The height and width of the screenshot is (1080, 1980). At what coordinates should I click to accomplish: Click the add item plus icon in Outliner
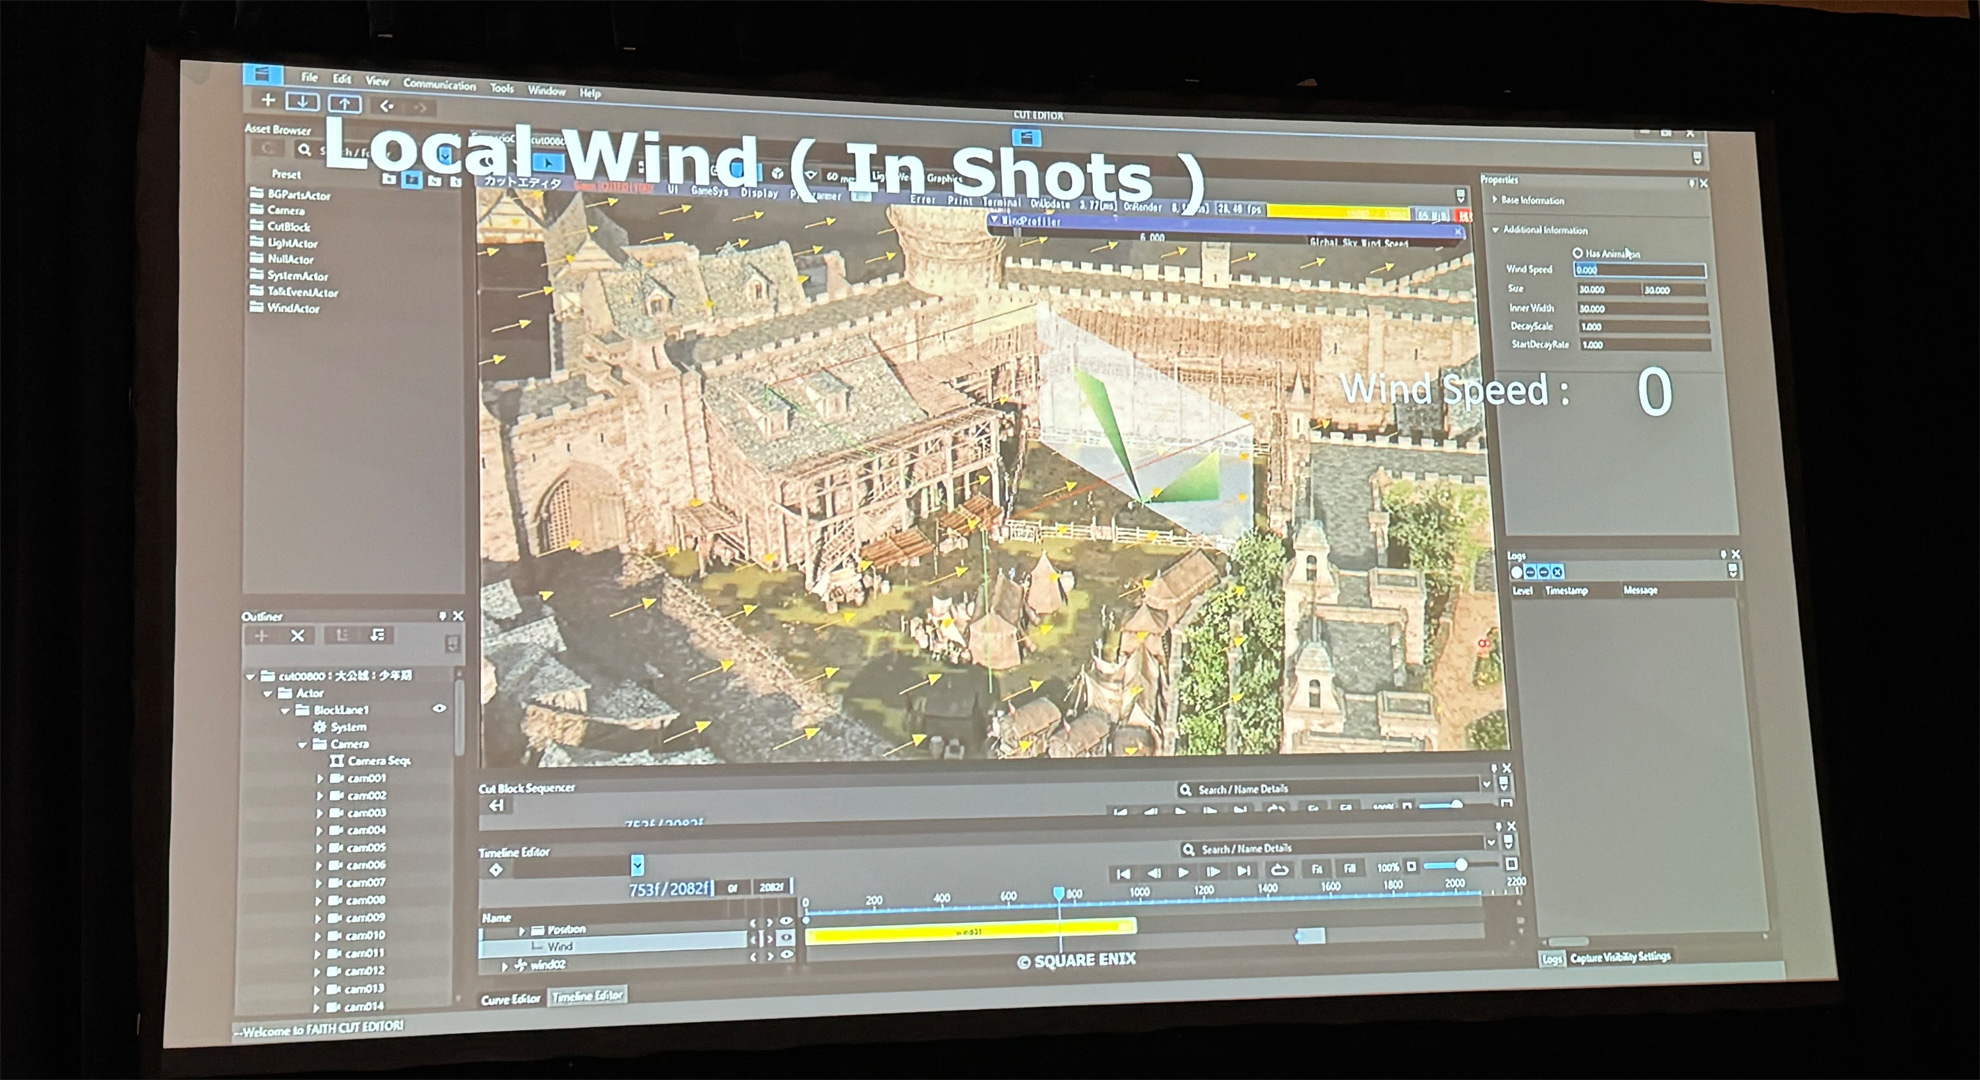(262, 636)
